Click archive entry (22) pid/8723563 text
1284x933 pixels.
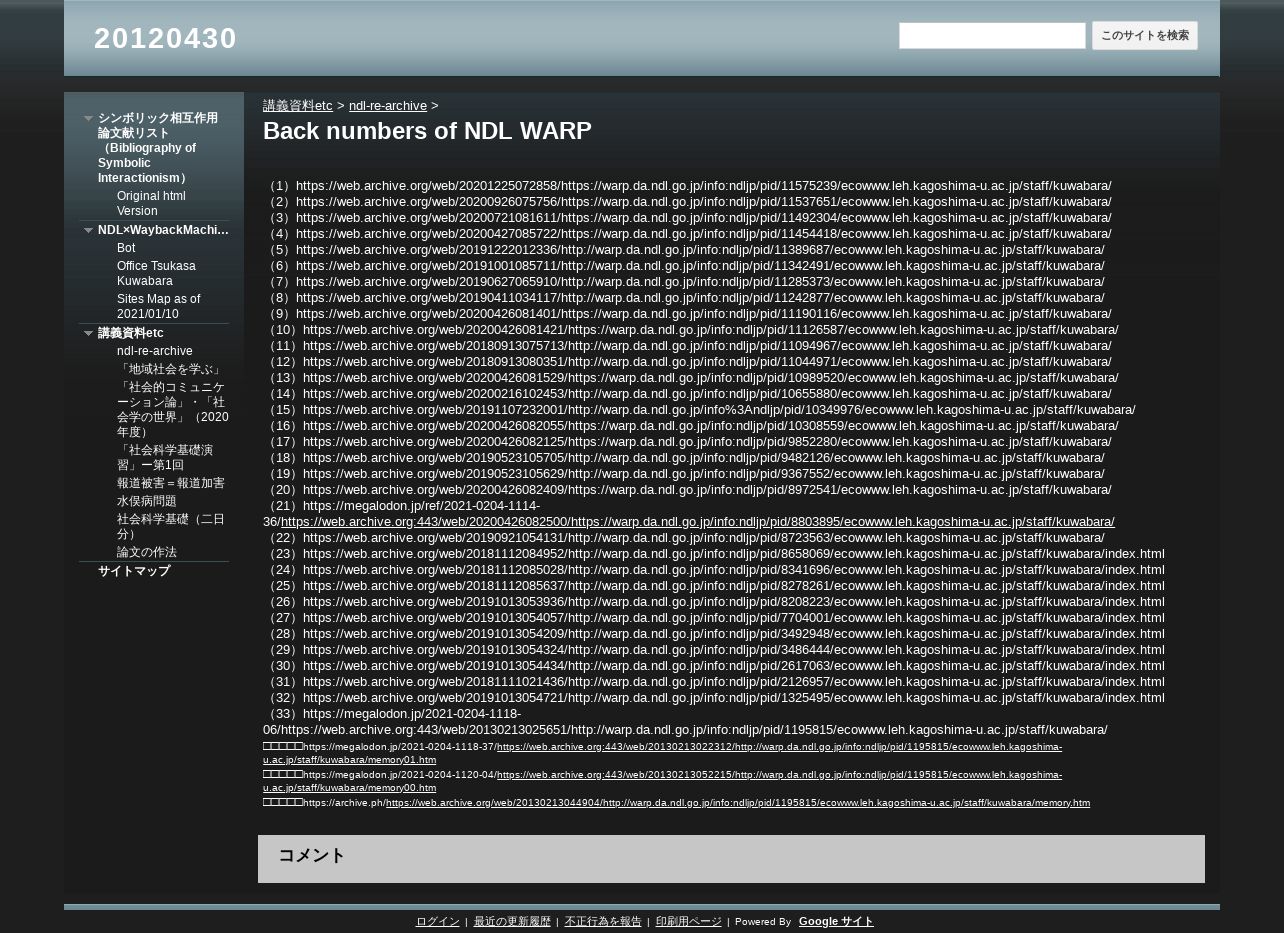tap(684, 538)
